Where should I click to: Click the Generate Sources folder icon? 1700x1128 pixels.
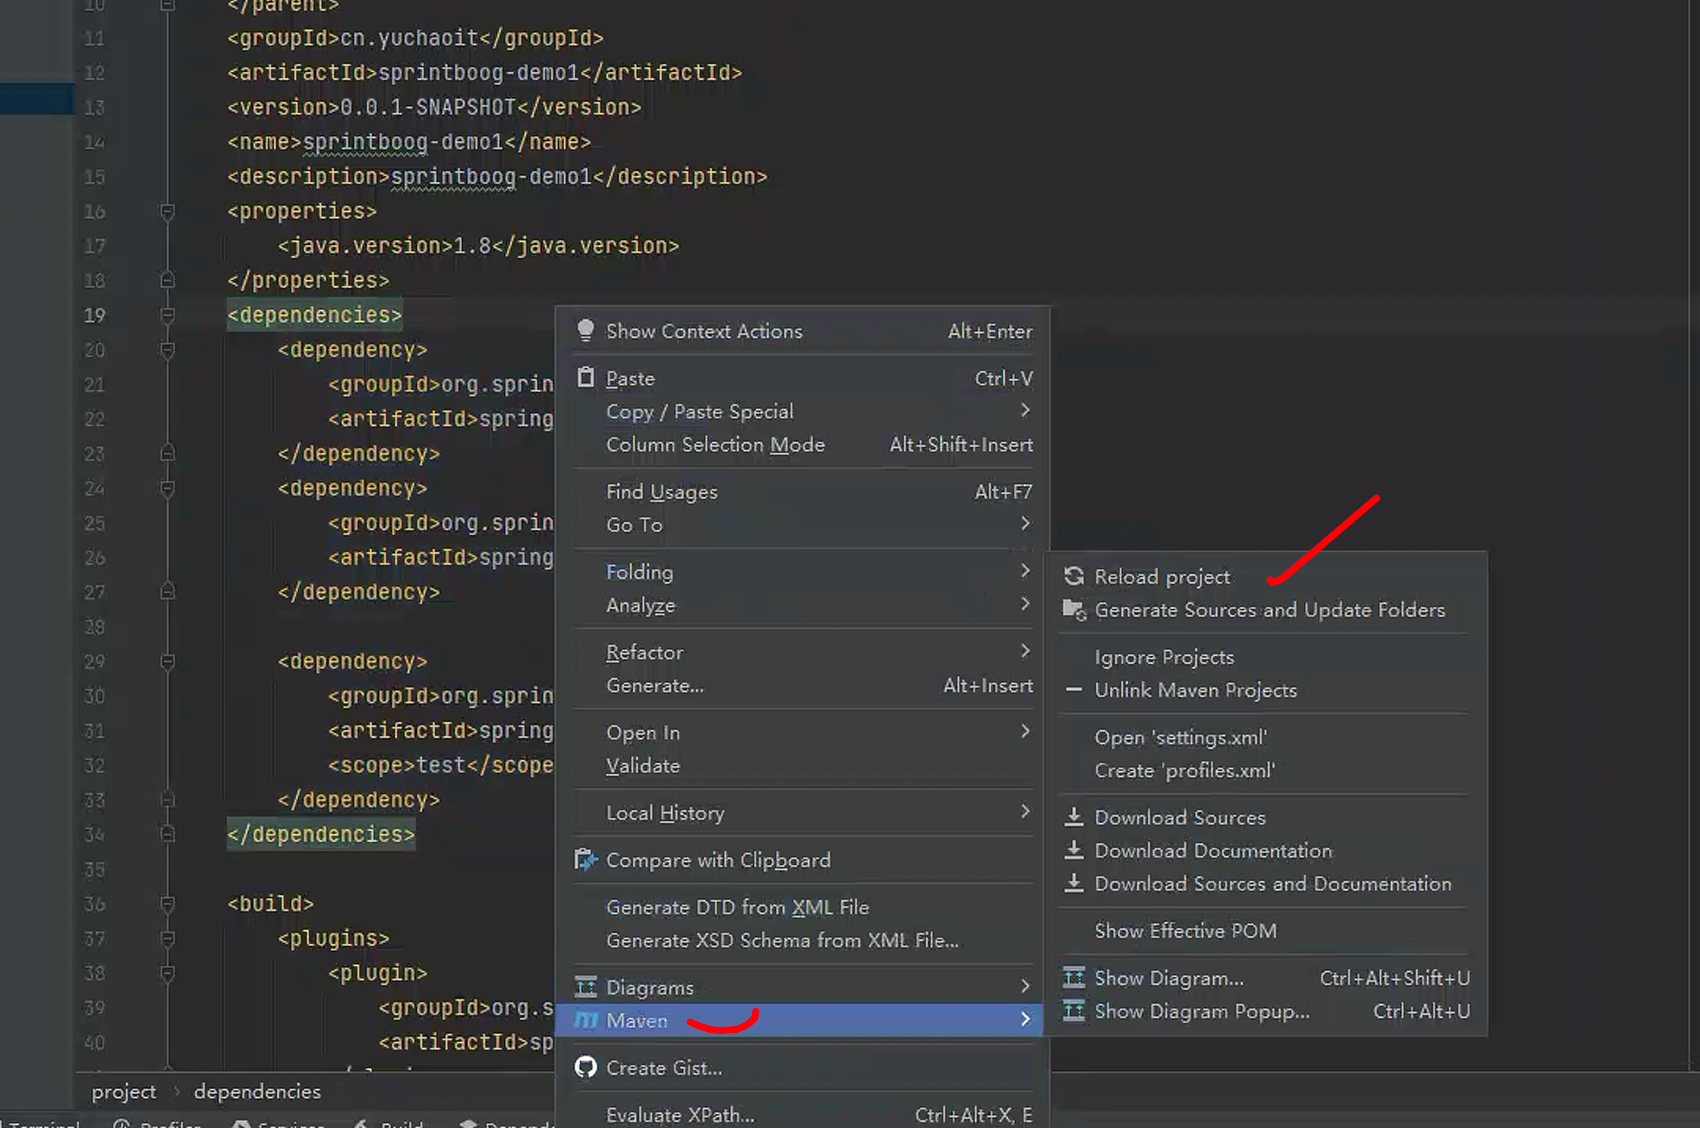1074,610
